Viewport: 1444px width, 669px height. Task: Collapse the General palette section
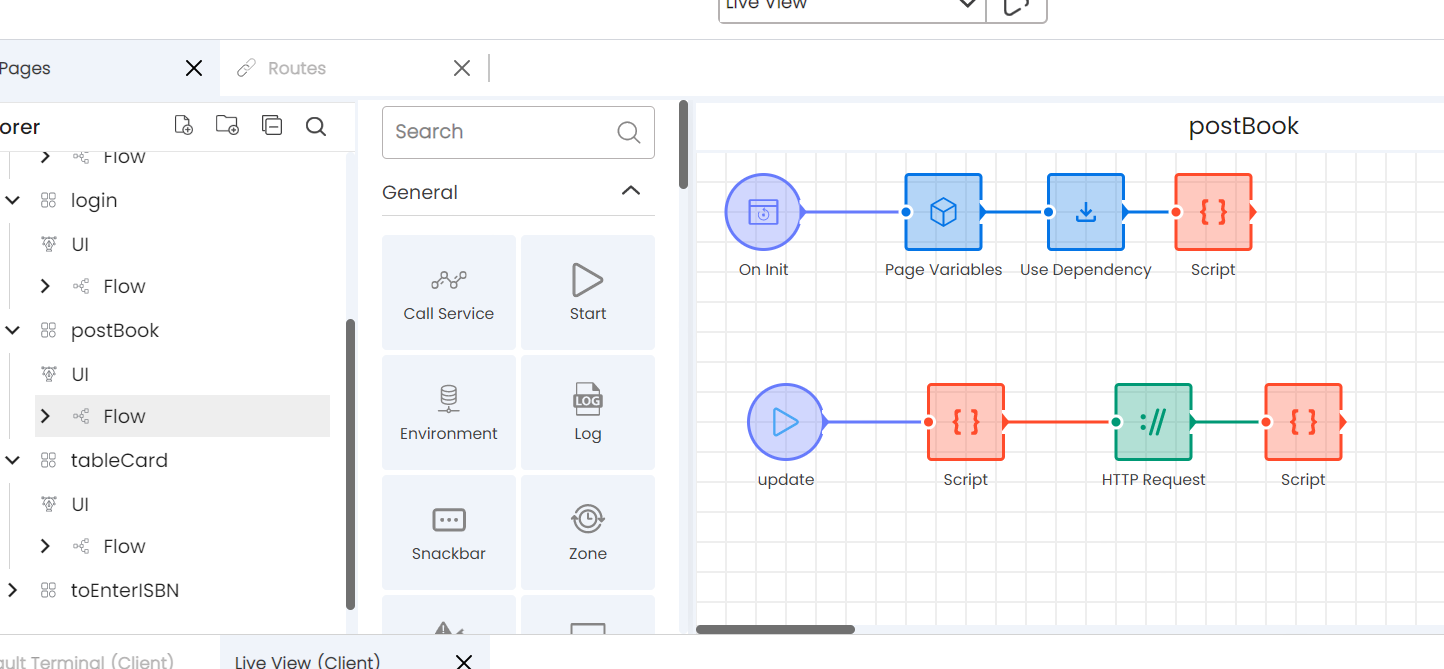[630, 191]
